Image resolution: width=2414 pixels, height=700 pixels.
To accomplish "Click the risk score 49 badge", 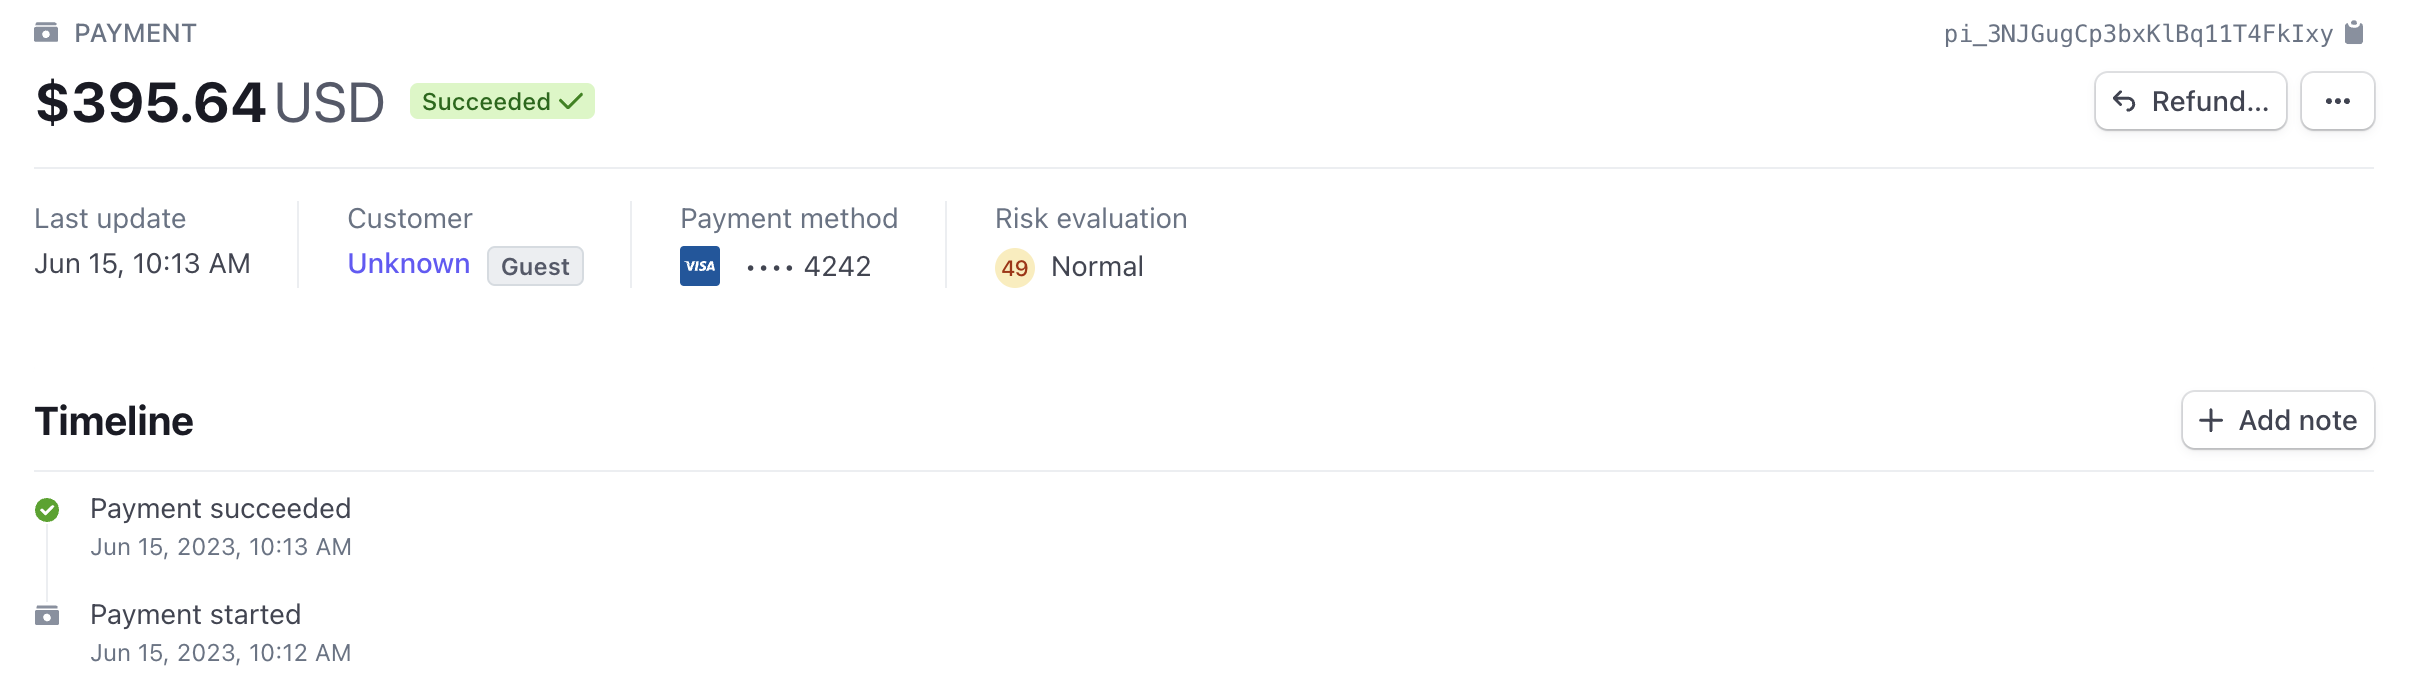I will coord(1014,267).
